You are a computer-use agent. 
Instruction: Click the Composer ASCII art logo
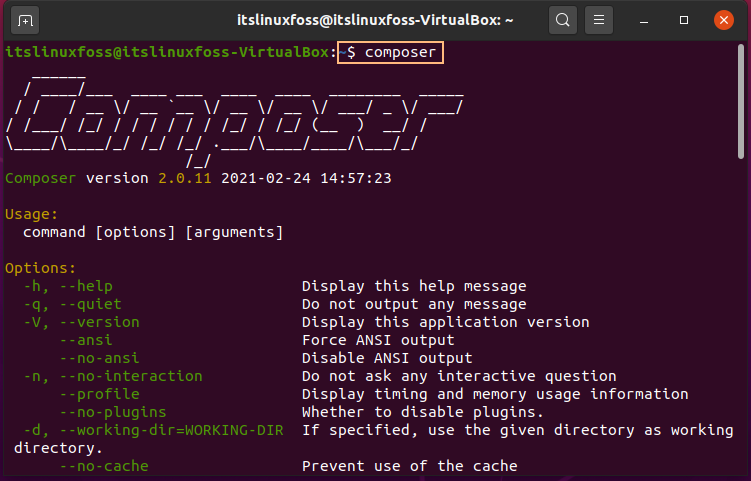[235, 120]
